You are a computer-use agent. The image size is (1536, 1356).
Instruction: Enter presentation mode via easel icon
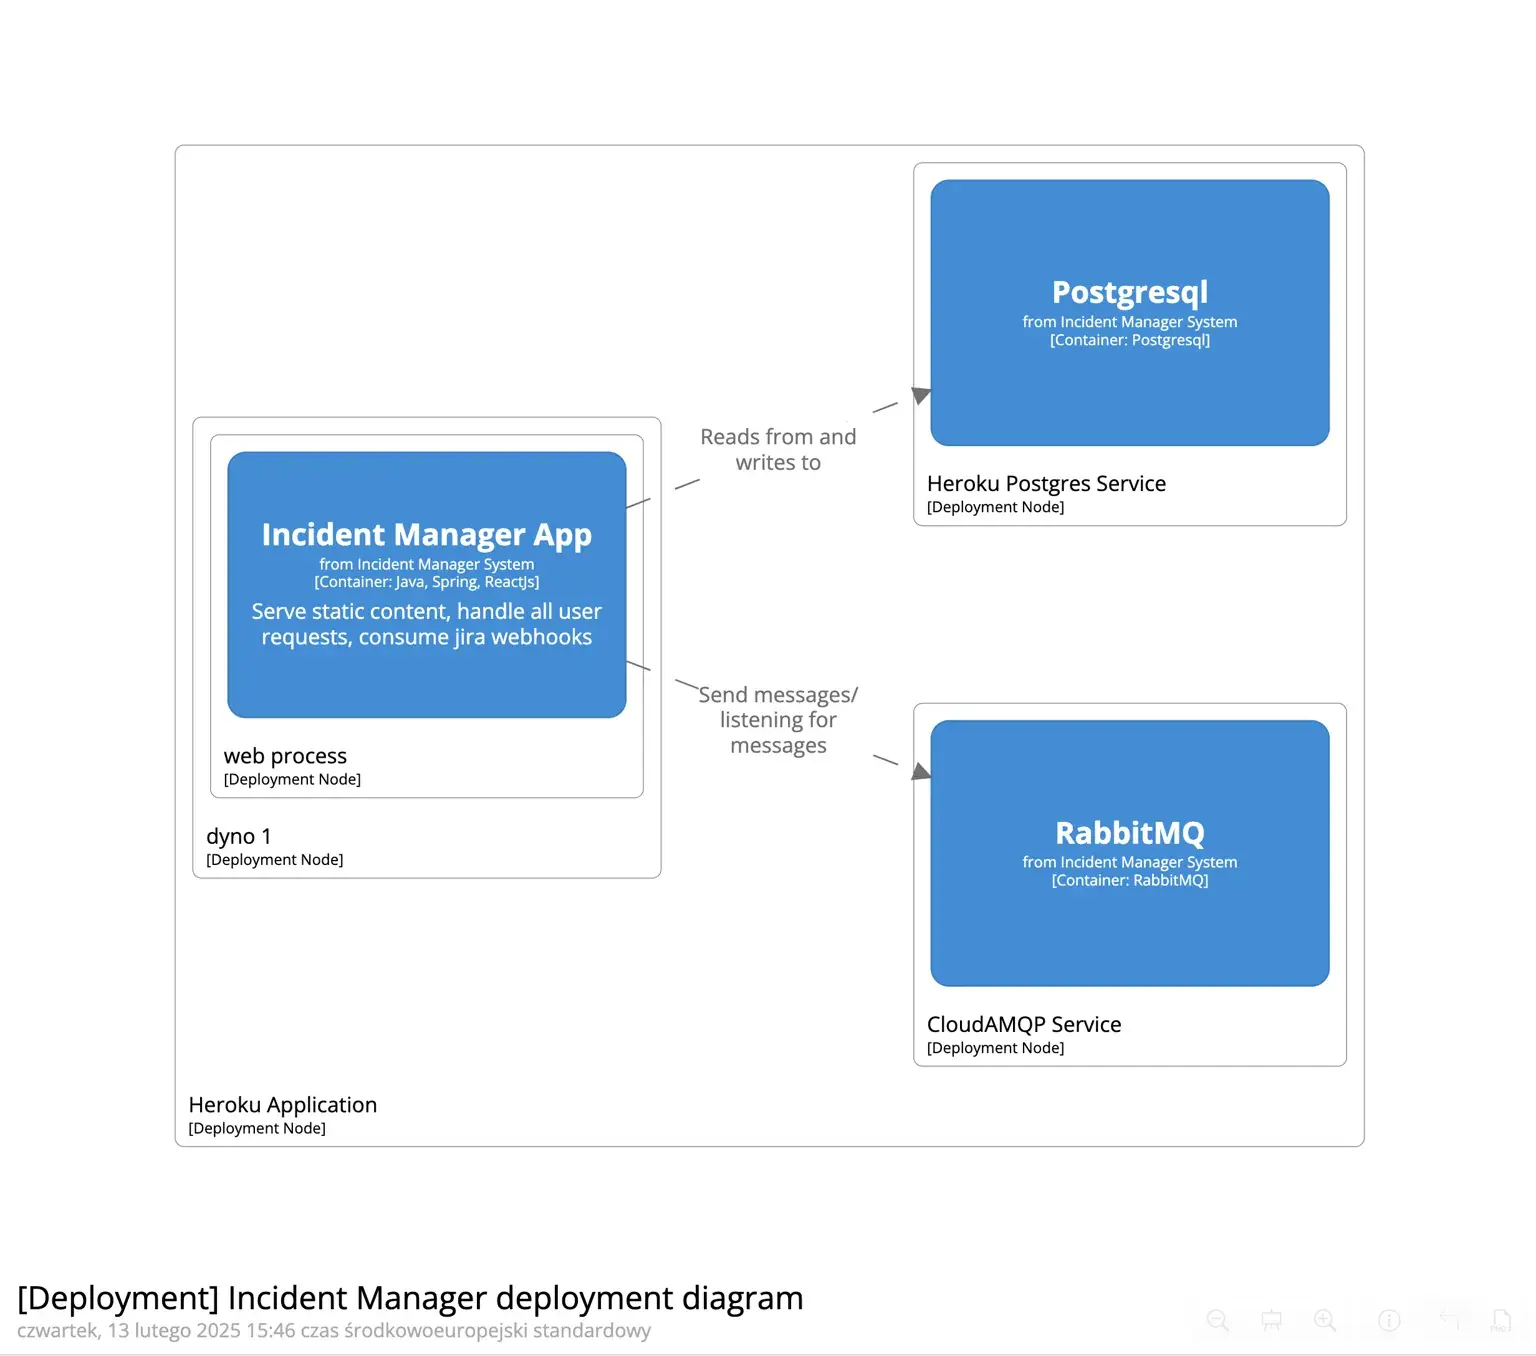tap(1271, 1320)
